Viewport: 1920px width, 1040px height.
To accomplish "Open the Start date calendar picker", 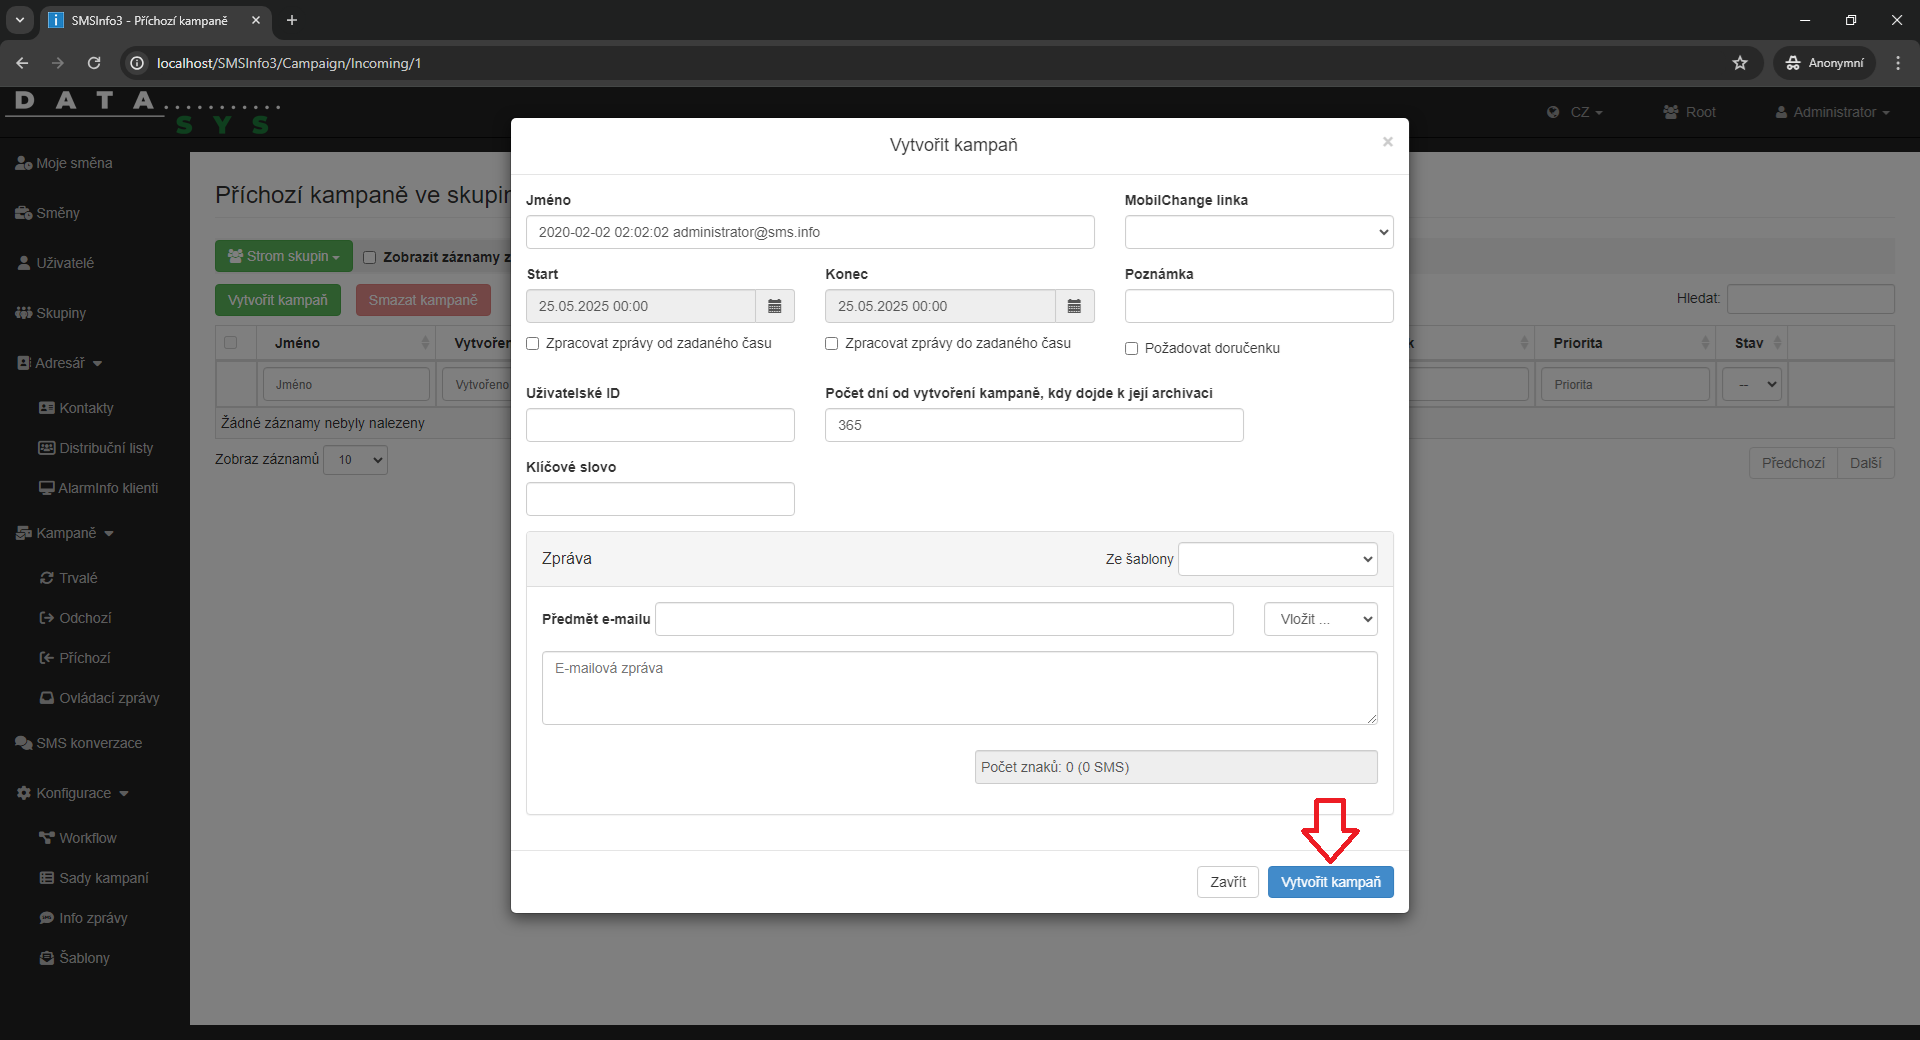I will [x=774, y=306].
